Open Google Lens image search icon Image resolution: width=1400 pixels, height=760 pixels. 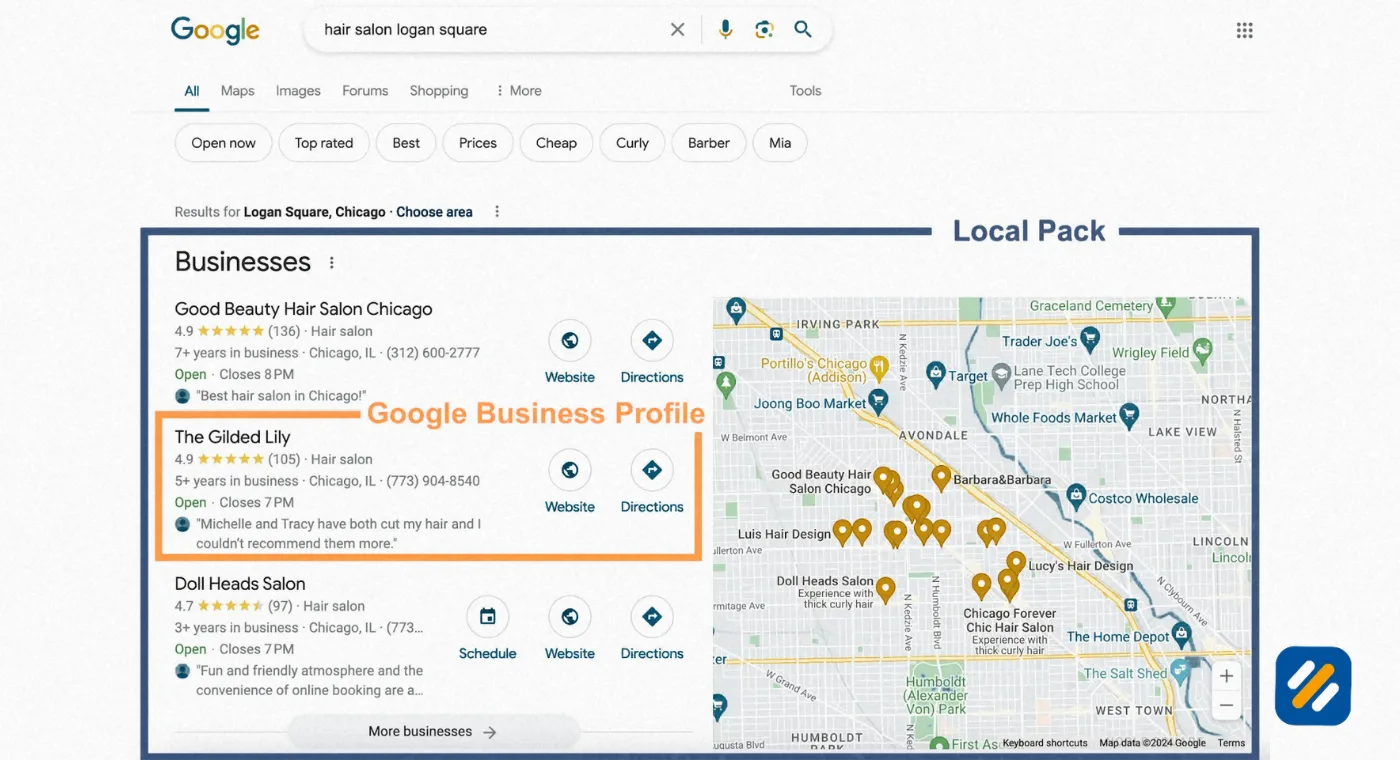click(x=764, y=30)
